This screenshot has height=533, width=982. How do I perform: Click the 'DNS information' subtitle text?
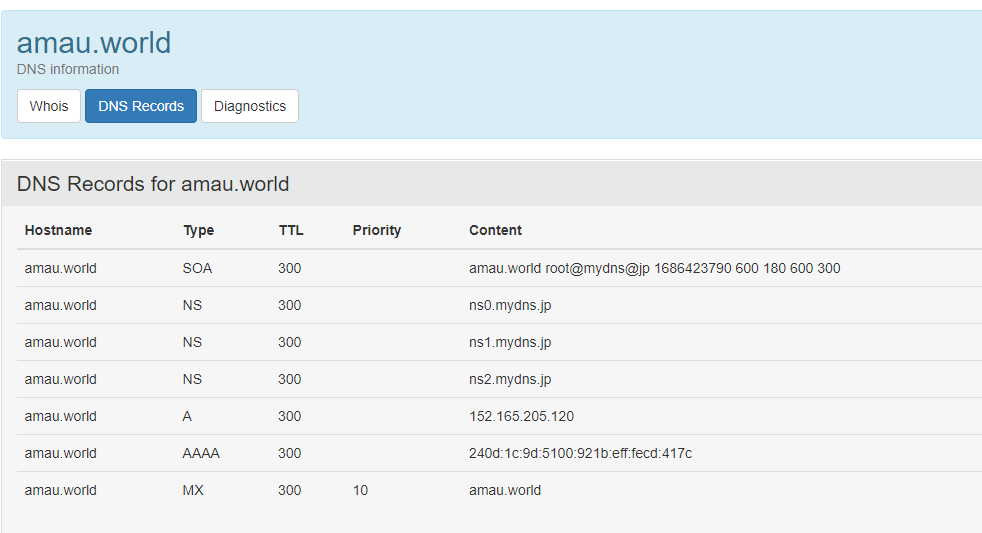[x=68, y=69]
